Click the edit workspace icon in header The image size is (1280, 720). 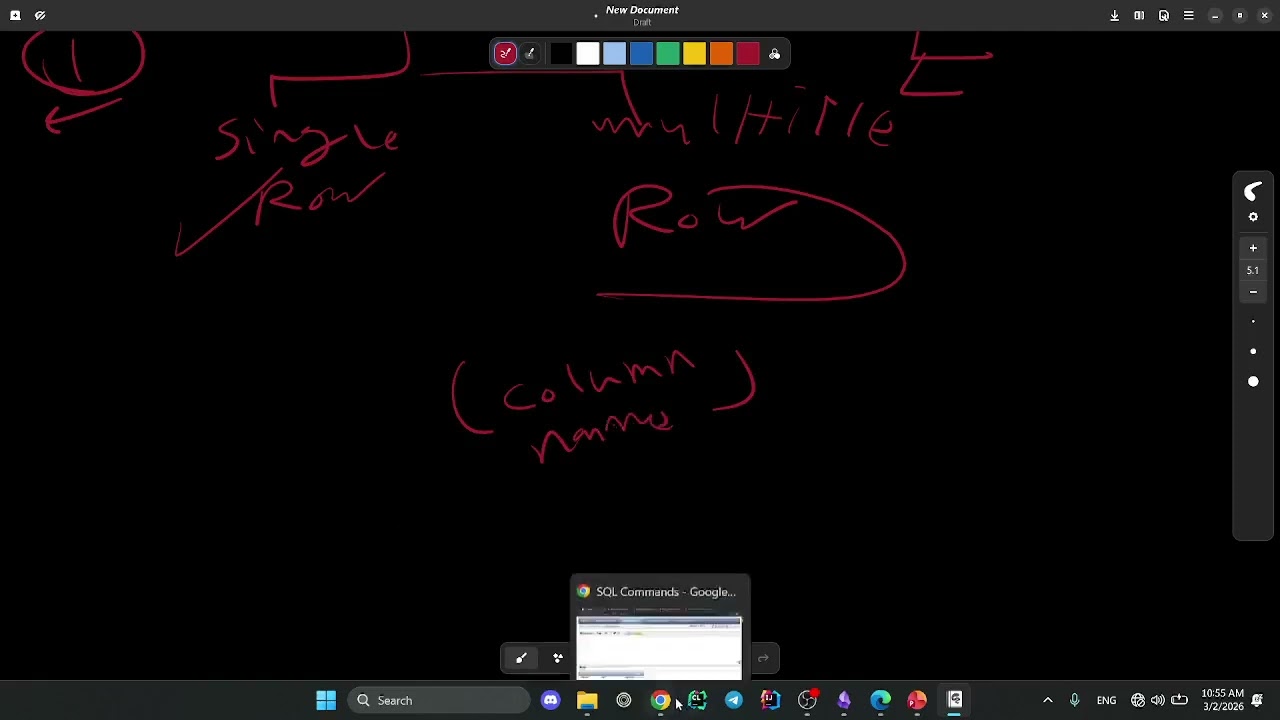40,15
